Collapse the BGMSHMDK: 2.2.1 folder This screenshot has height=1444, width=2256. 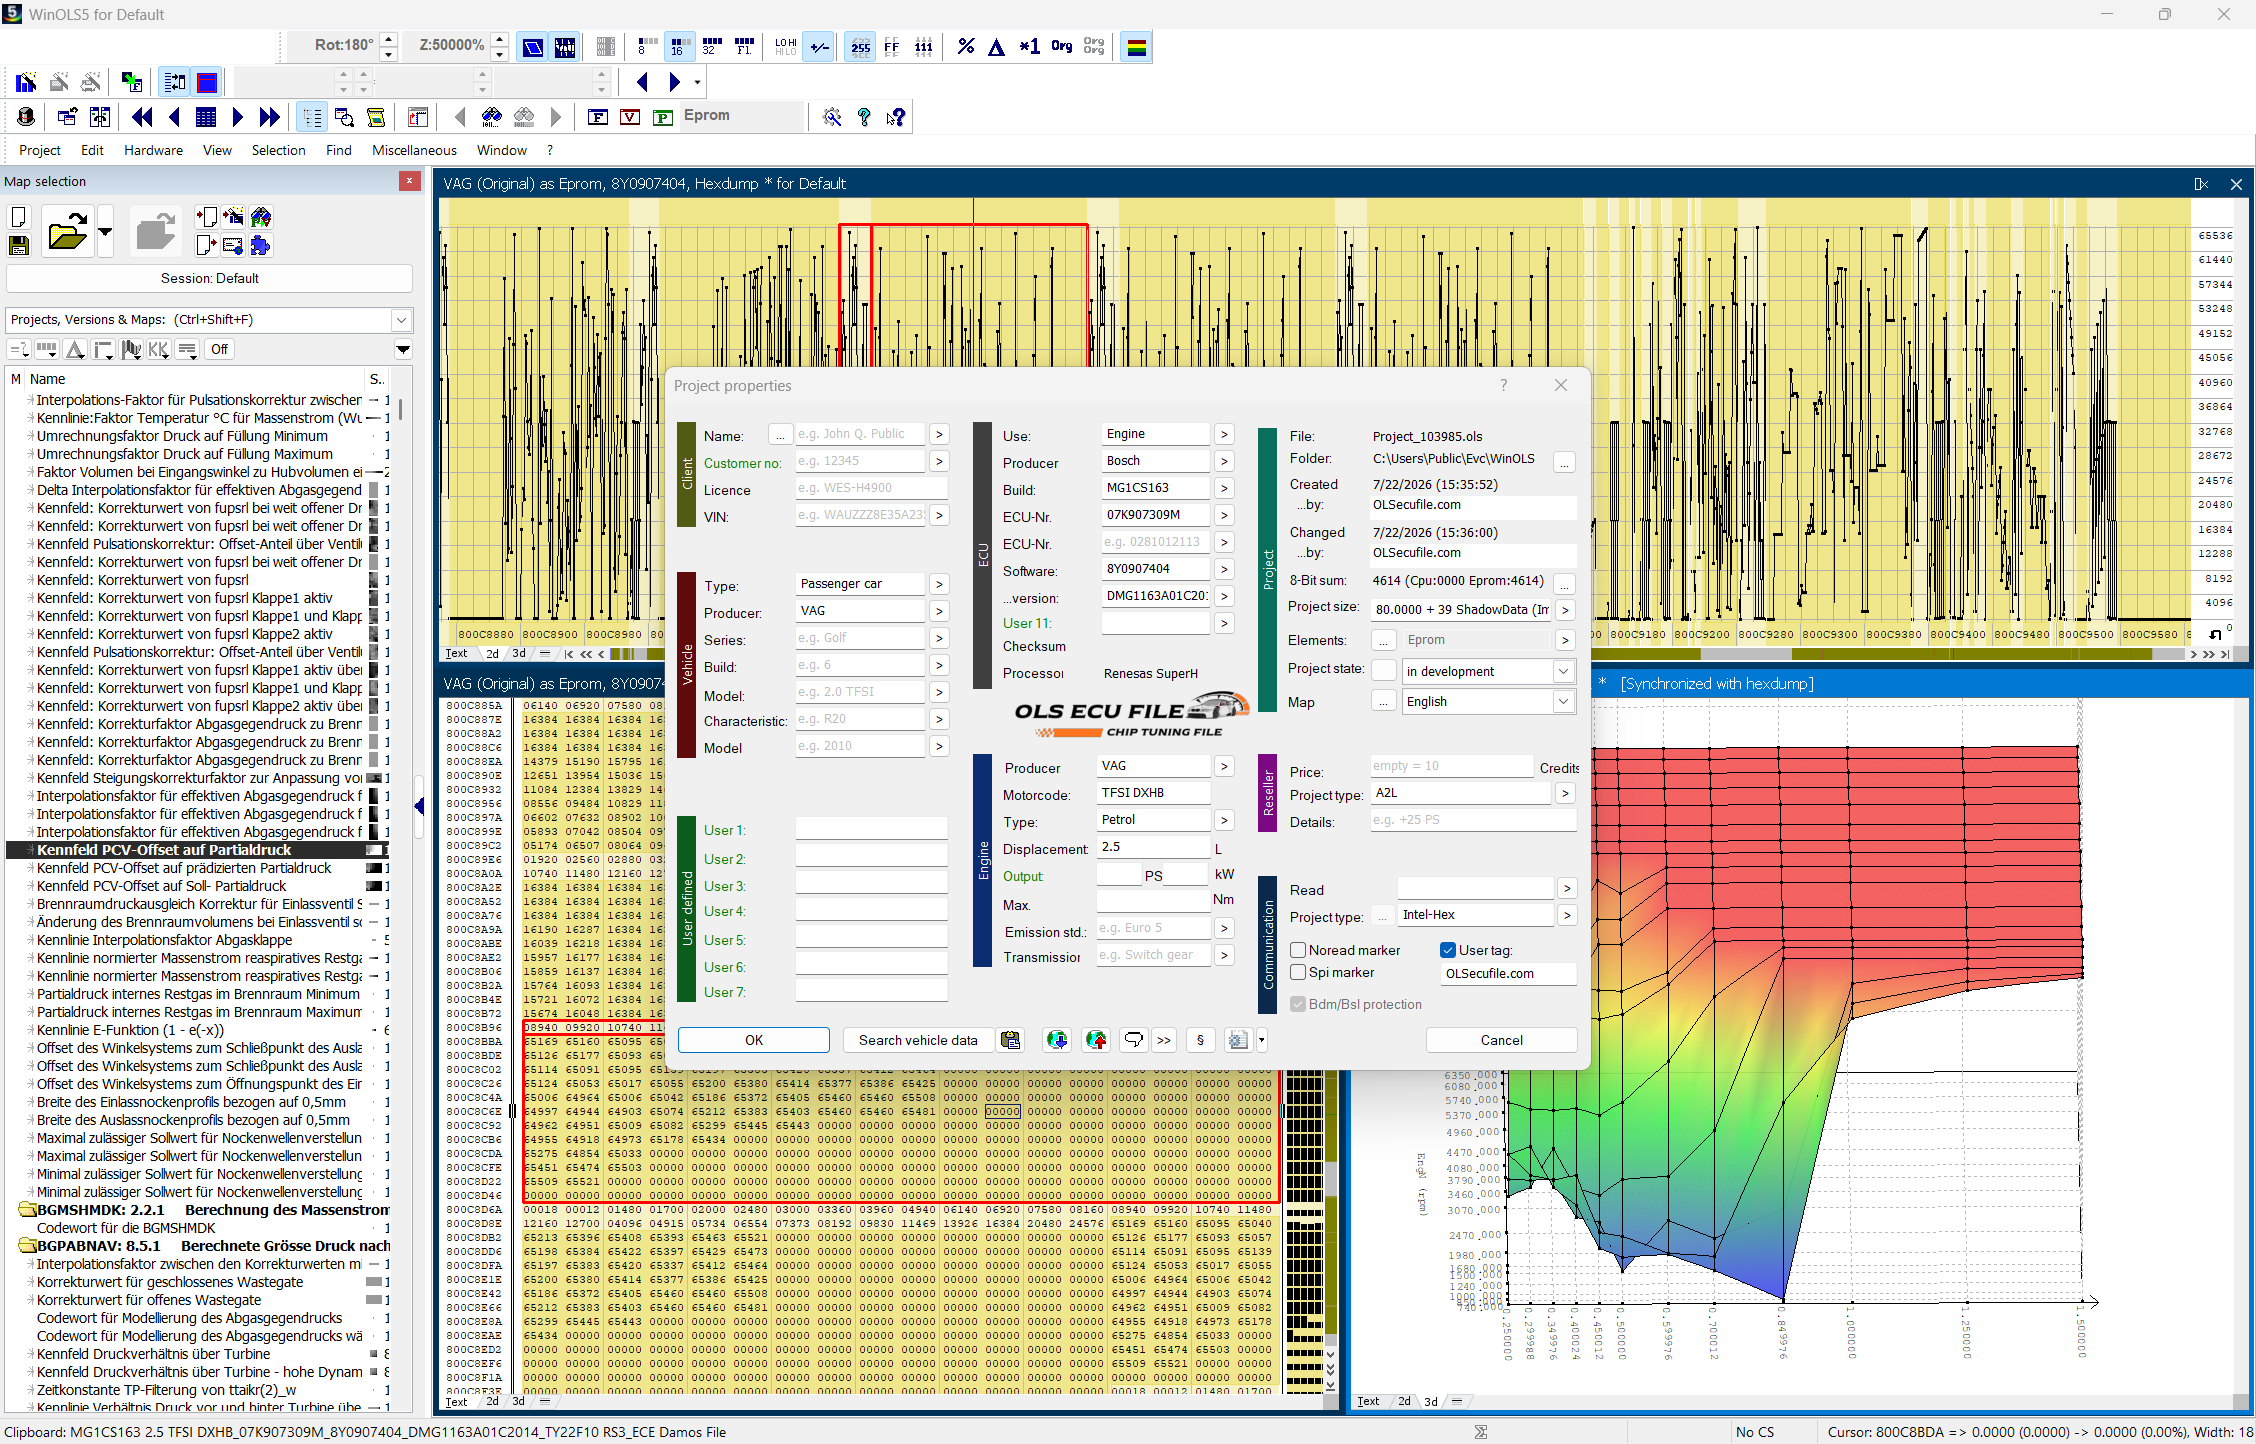pyautogui.click(x=27, y=1210)
